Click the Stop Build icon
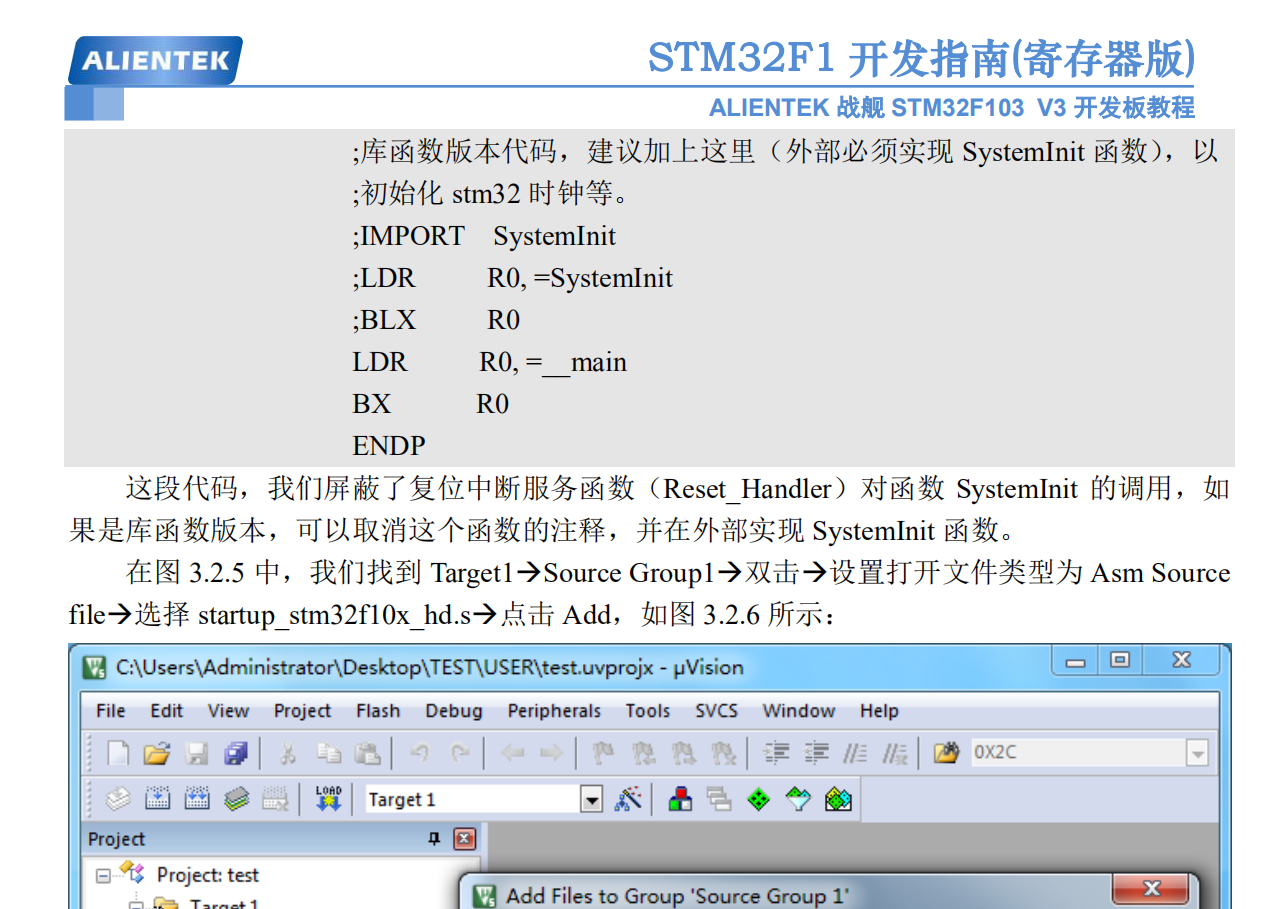The image size is (1265, 909). (x=275, y=799)
